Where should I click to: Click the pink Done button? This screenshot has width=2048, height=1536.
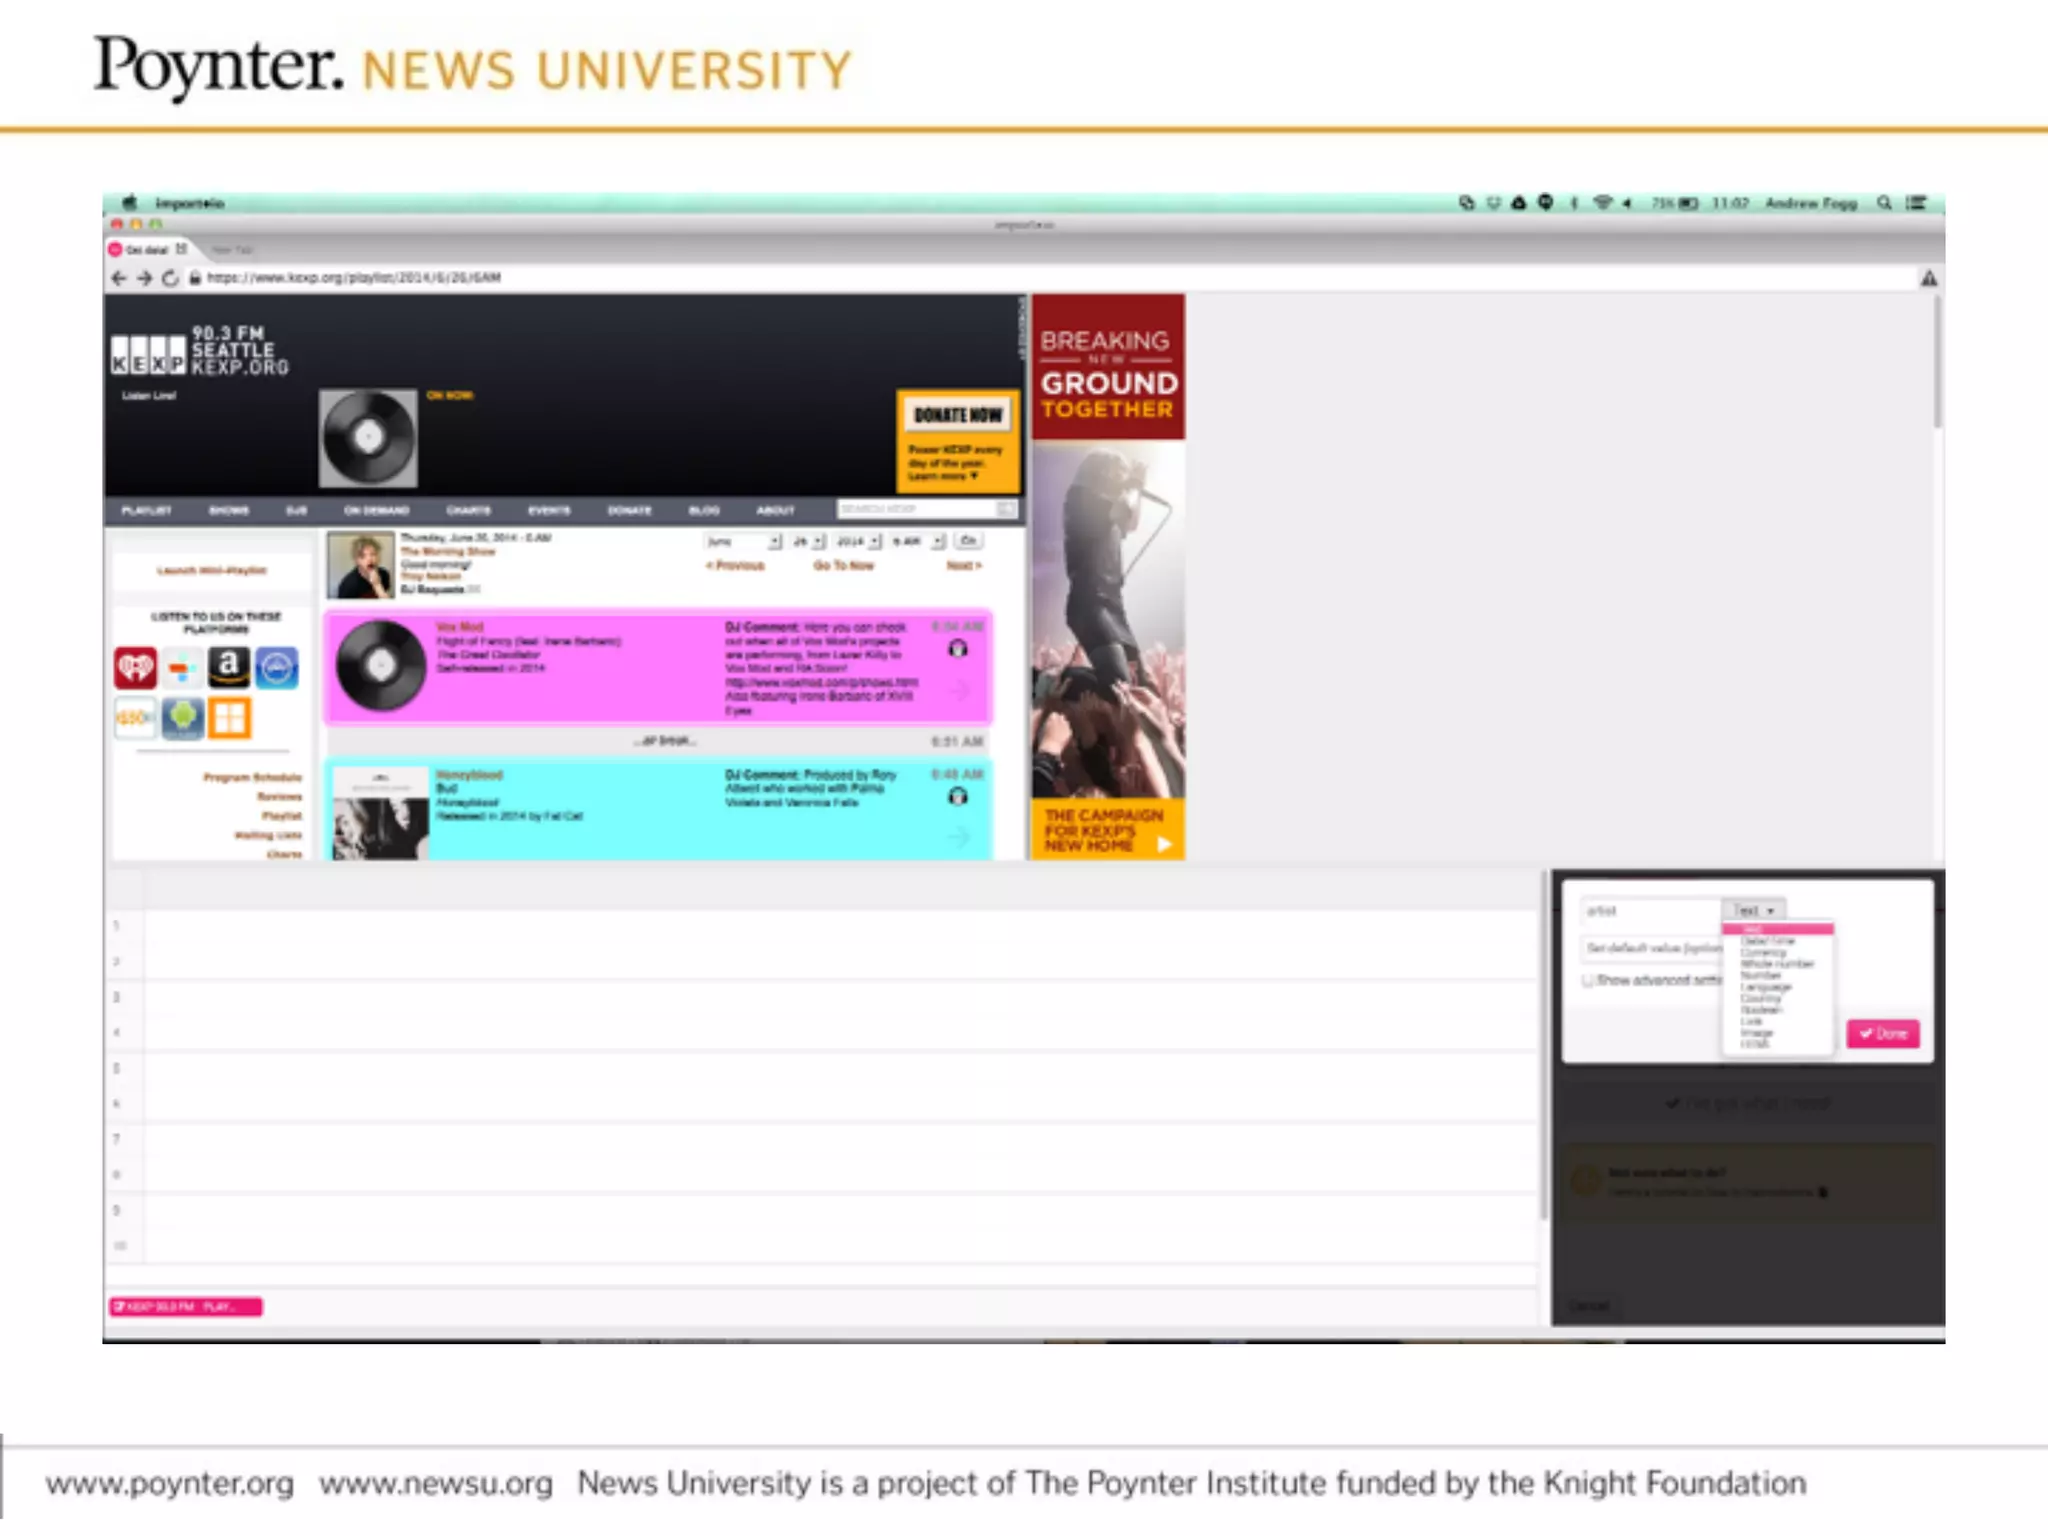(1883, 1033)
